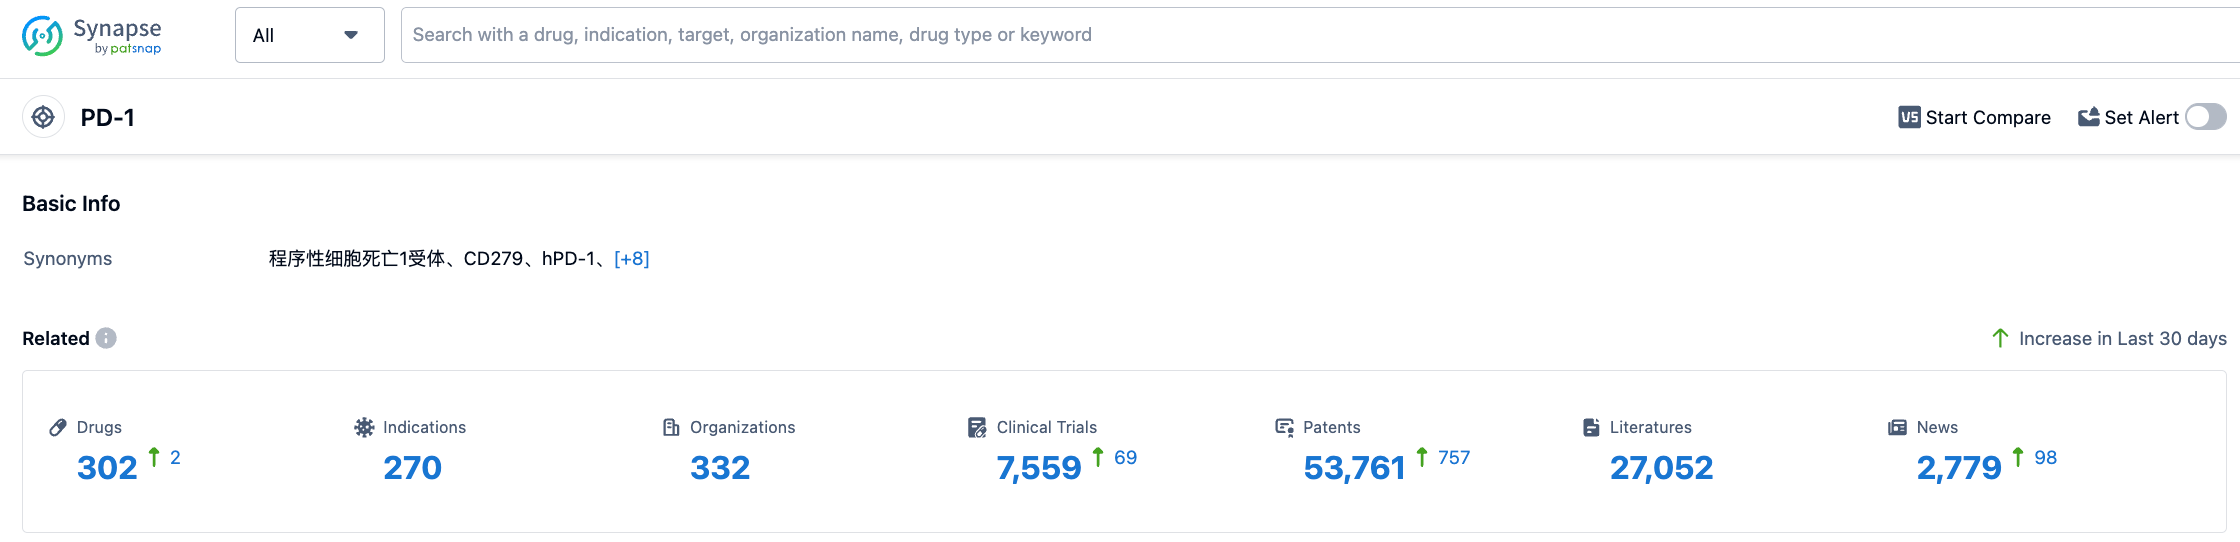
Task: Click in the drug search field
Action: tap(1300, 36)
